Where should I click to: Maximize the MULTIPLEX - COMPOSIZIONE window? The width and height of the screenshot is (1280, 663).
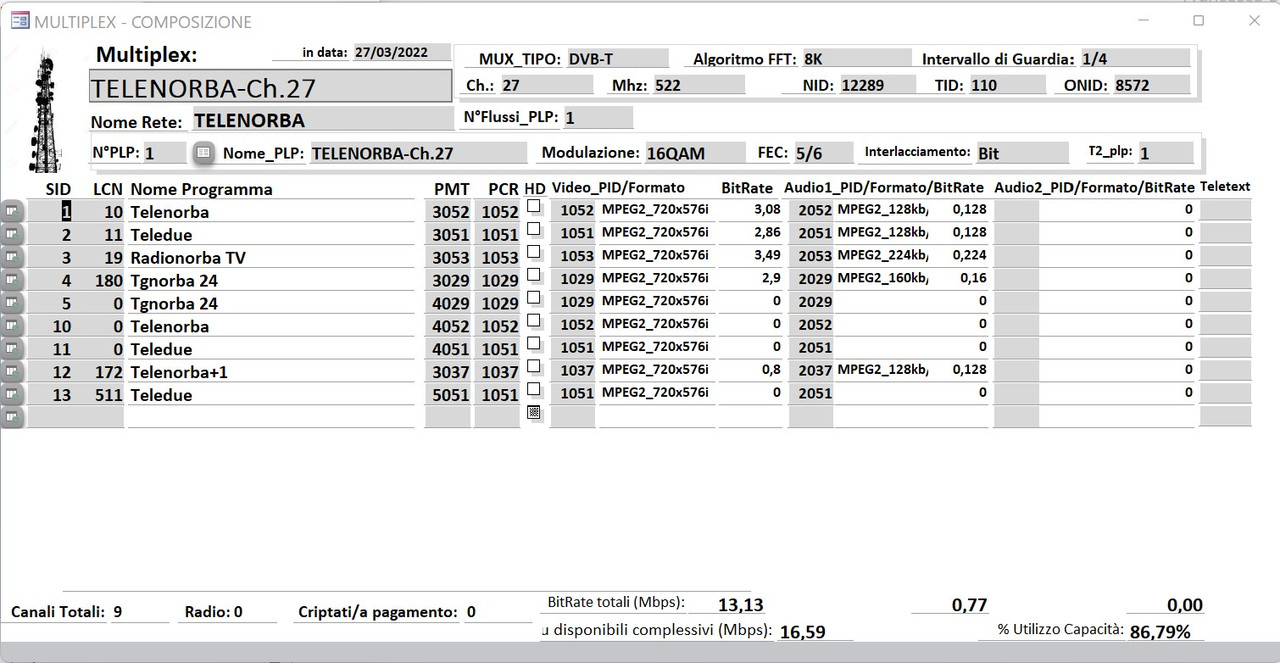point(1198,20)
